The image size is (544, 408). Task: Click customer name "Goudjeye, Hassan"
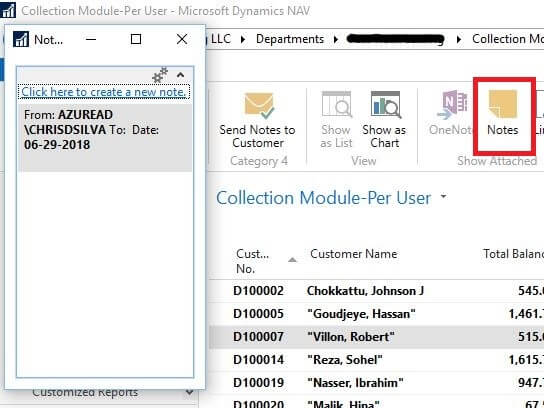(x=361, y=314)
